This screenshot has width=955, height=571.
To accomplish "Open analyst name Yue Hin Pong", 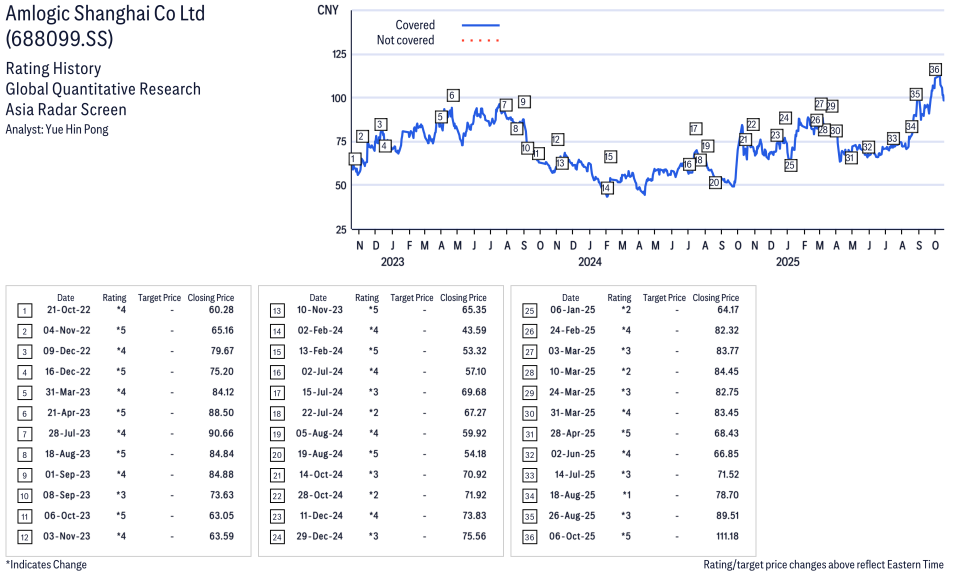I will pyautogui.click(x=57, y=129).
